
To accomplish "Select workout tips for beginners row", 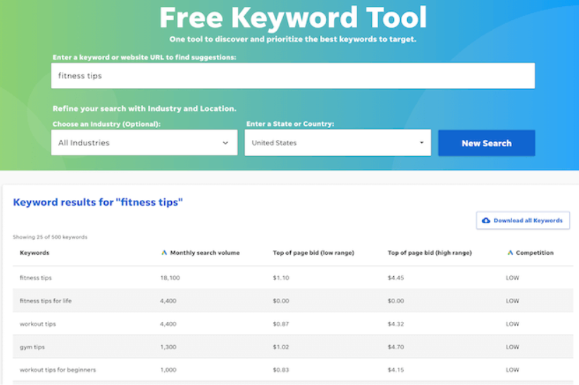I will 293,369.
